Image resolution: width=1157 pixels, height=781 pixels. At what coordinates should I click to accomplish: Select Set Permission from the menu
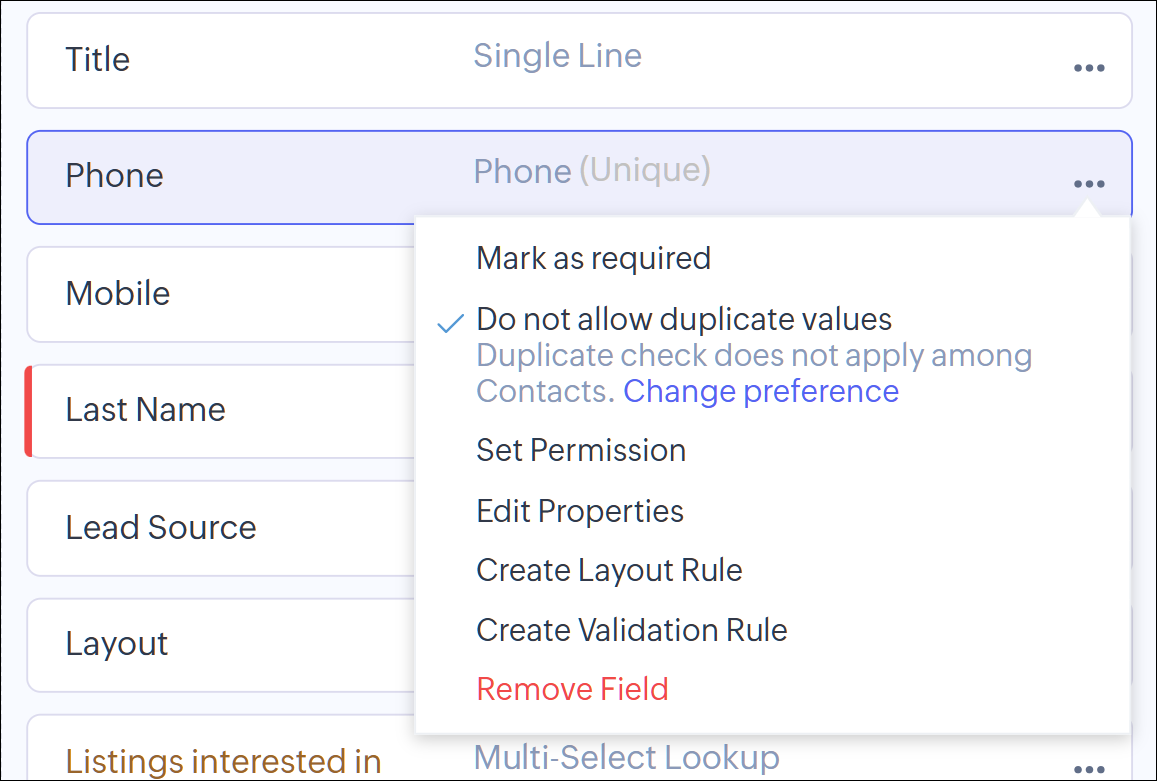pyautogui.click(x=581, y=450)
